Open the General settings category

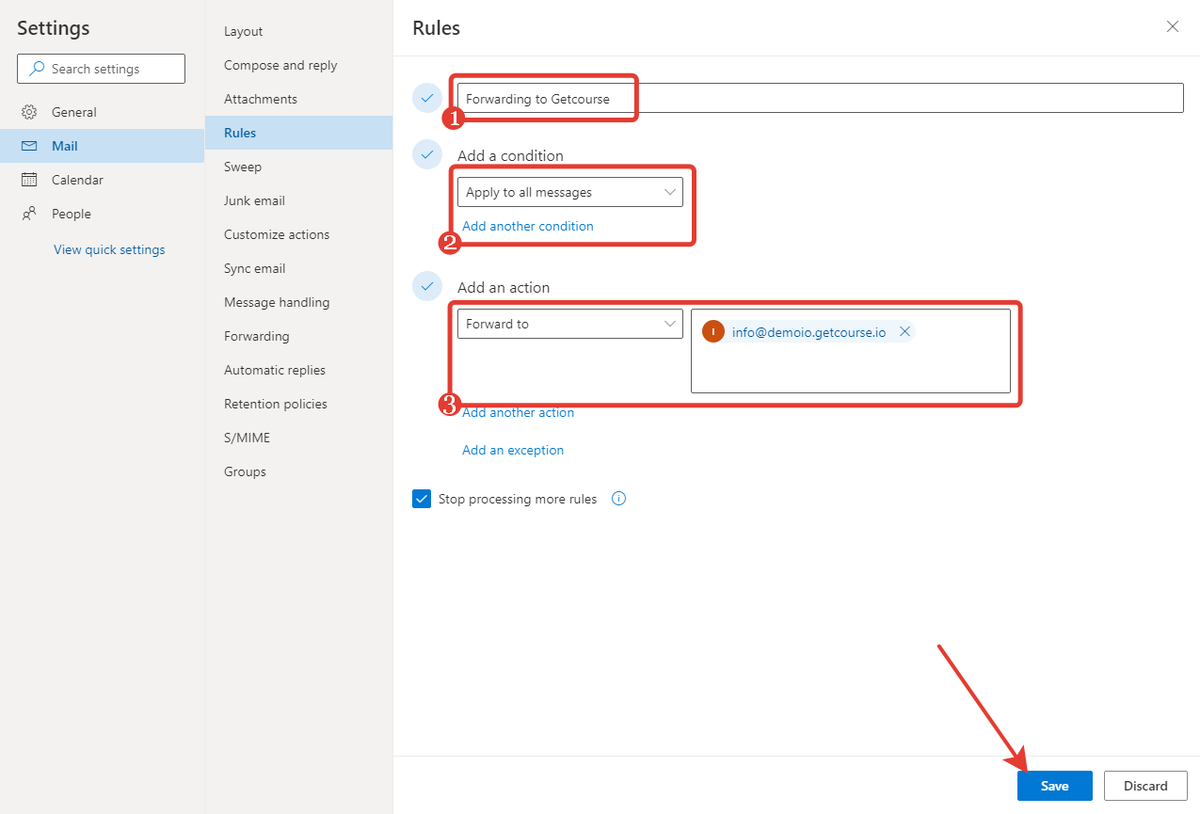pos(102,112)
